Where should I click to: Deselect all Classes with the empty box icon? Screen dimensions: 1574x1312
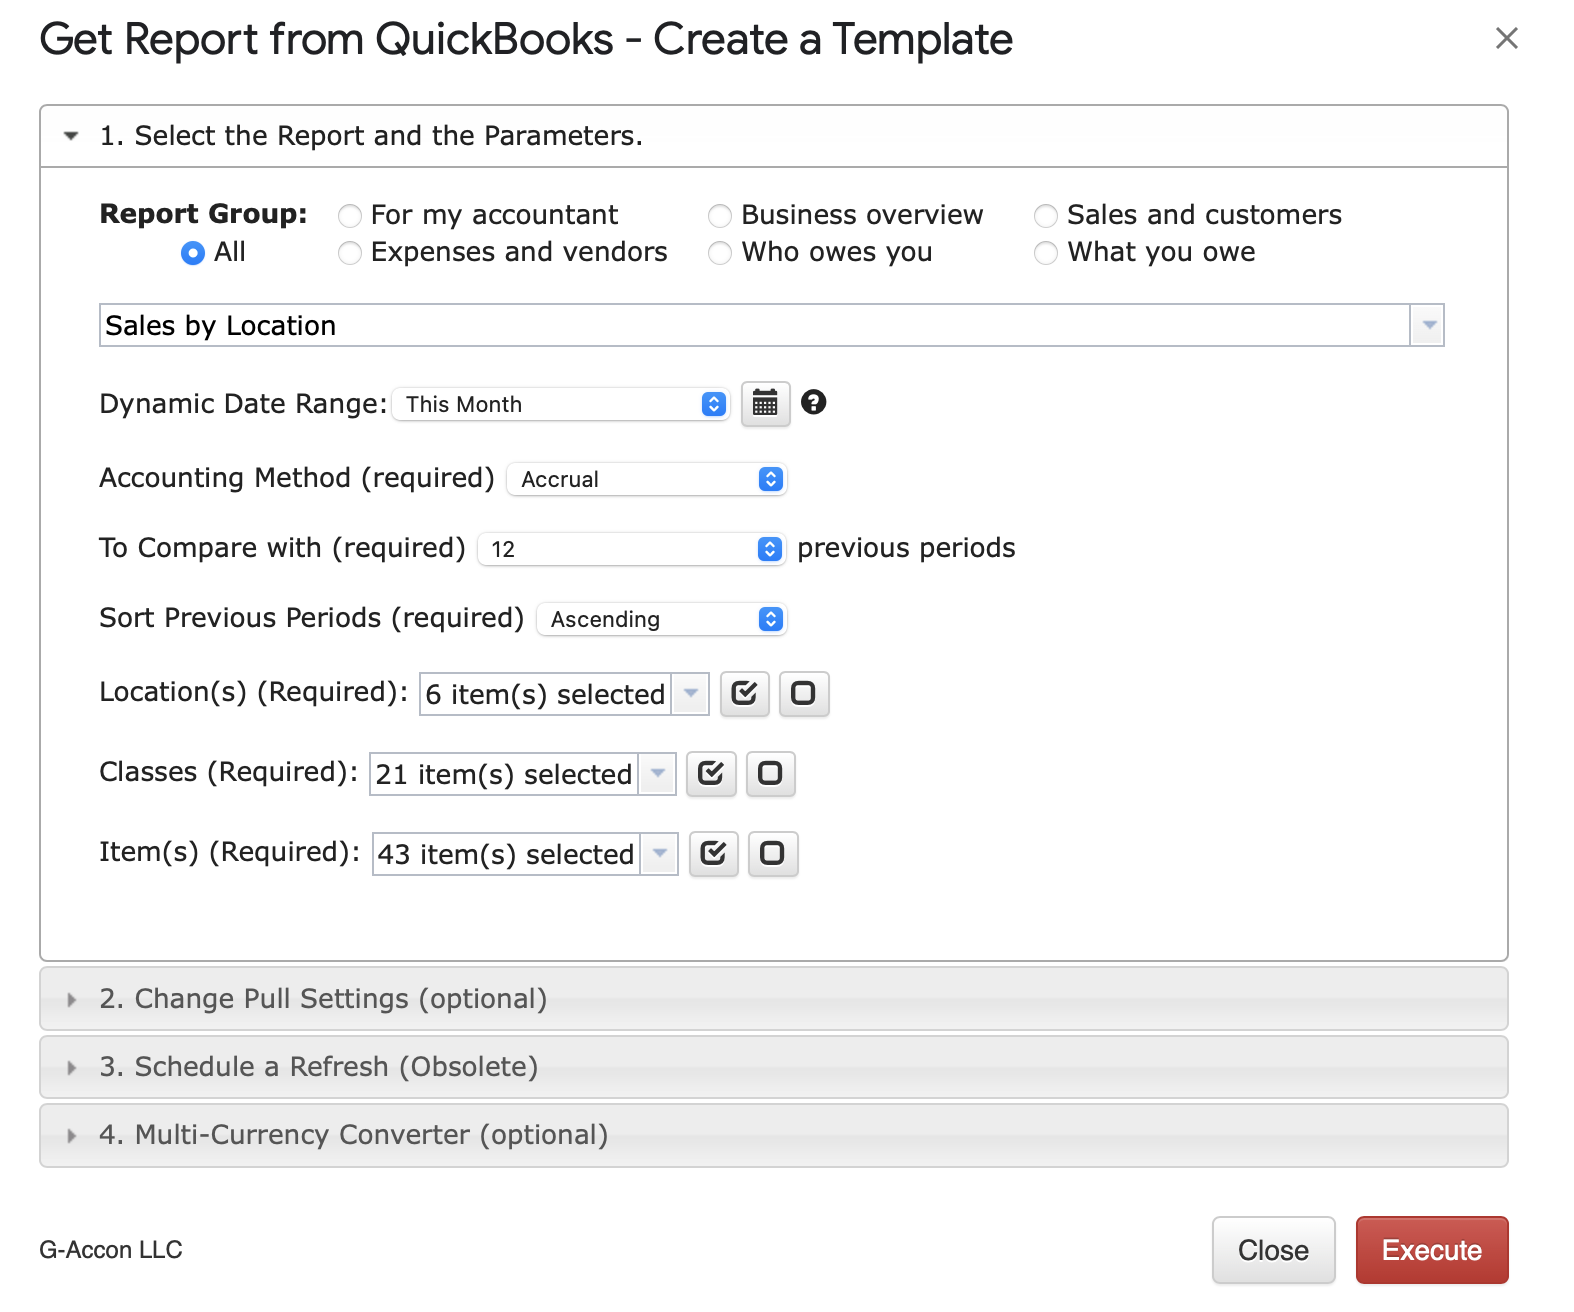[x=770, y=773]
